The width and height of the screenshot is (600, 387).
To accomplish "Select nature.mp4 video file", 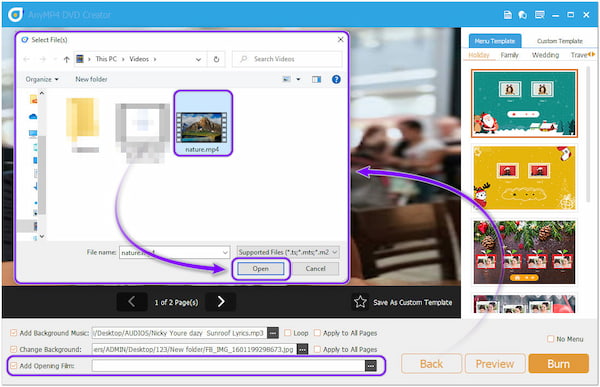I will point(203,123).
